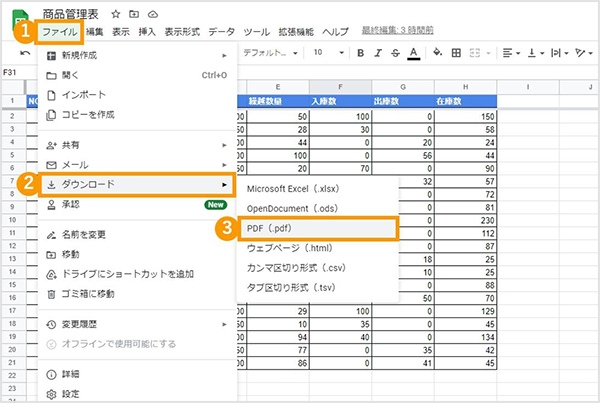Toggle italic formatting
This screenshot has height=403, width=600.
[378, 53]
